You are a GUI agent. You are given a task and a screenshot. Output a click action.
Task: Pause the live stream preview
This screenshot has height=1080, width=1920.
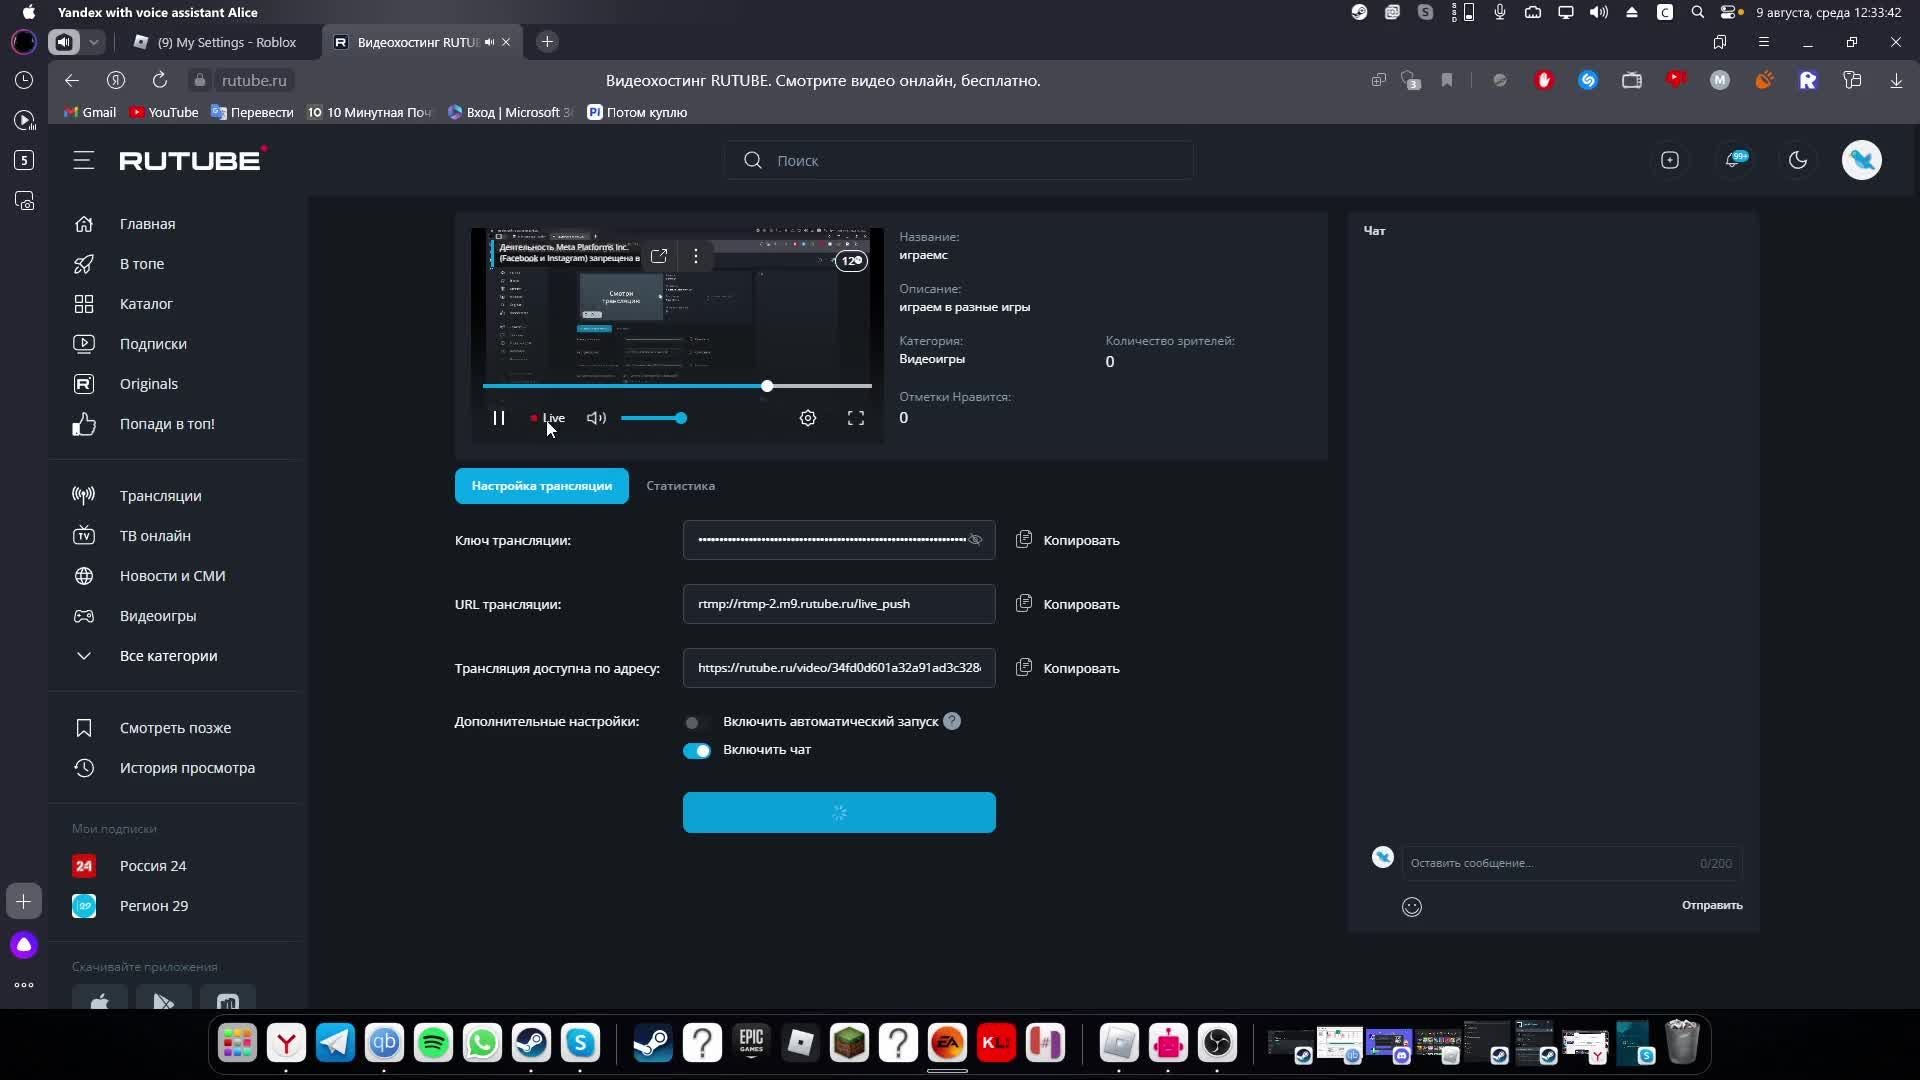coord(498,418)
